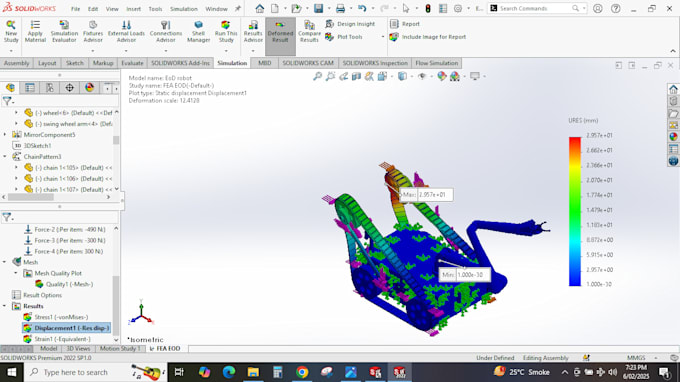Click Run This Study

(x=226, y=32)
